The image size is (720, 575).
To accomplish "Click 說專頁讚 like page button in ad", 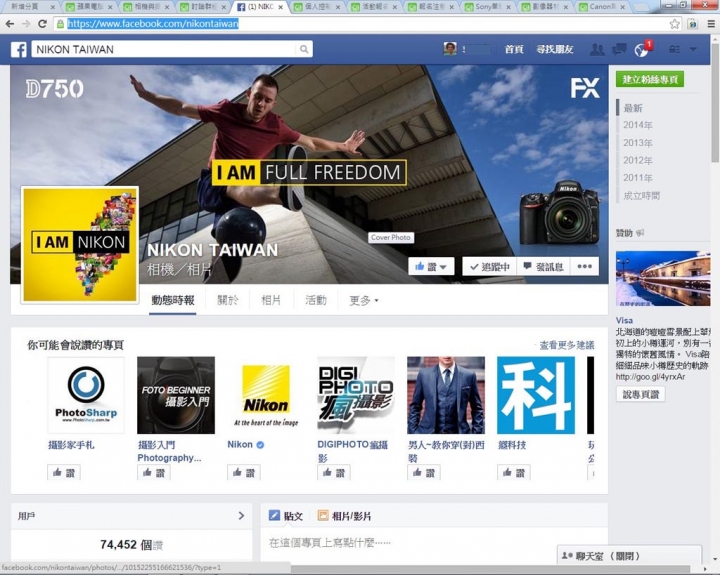I will [x=641, y=394].
